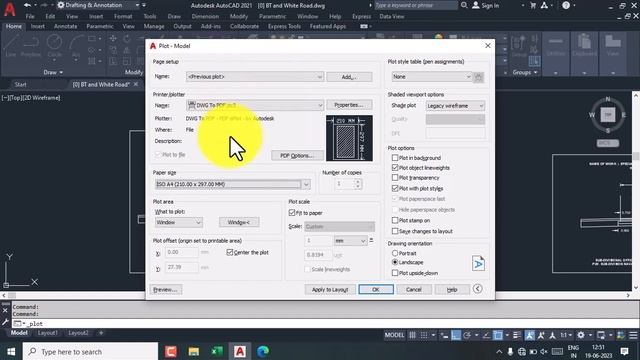Toggle polar tracking icon in status bar
This screenshot has width=640, height=360.
coord(467,335)
